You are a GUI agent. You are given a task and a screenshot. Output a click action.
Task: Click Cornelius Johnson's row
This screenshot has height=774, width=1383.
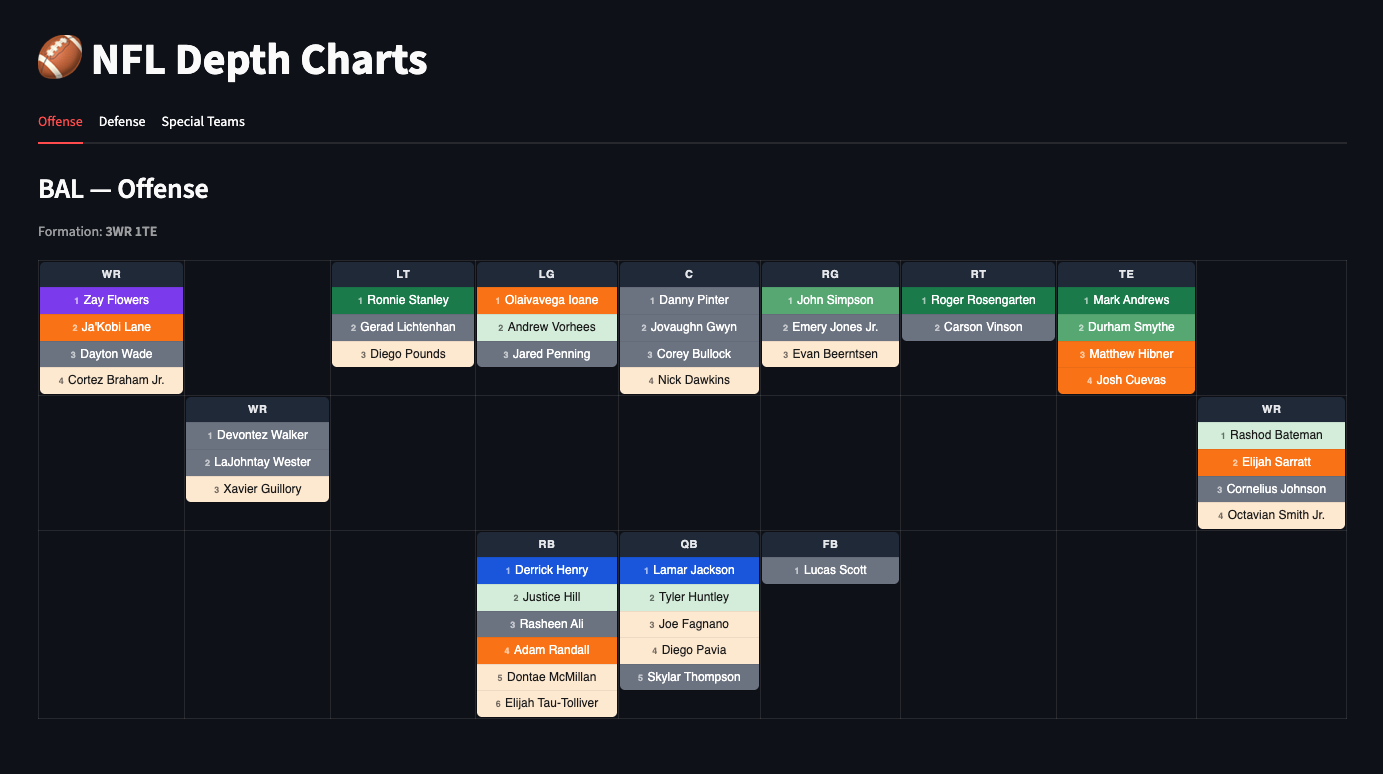click(x=1271, y=489)
